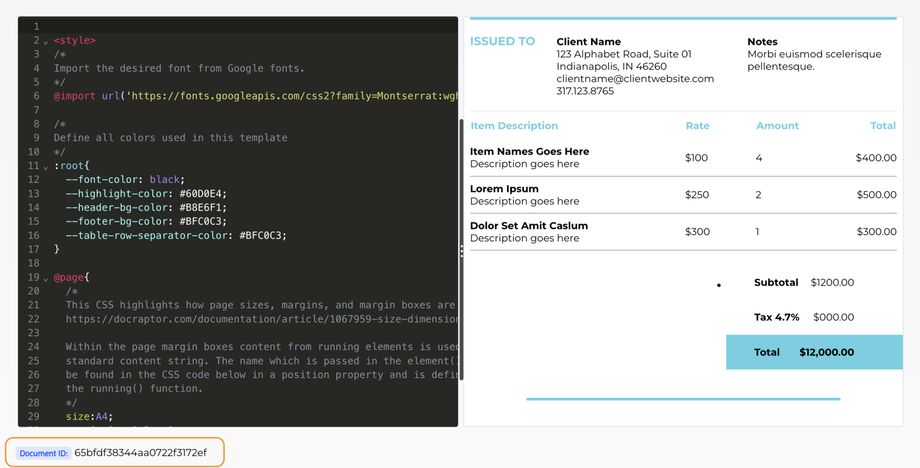Click the Lorem Ipsum item row
920x468 pixels.
(683, 195)
